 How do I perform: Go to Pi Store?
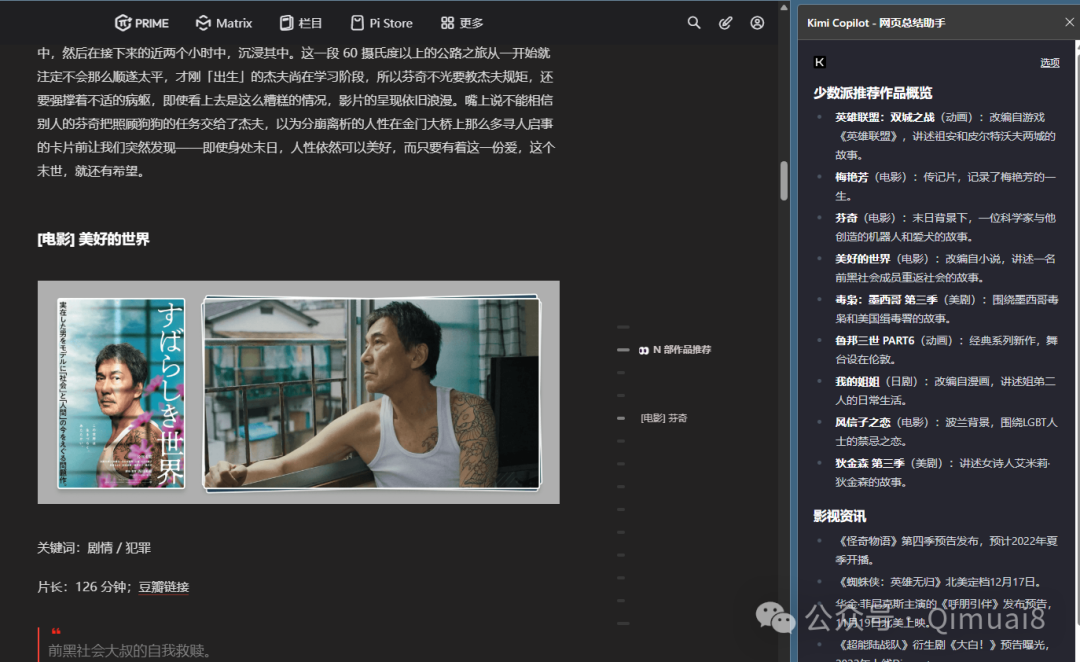click(382, 23)
